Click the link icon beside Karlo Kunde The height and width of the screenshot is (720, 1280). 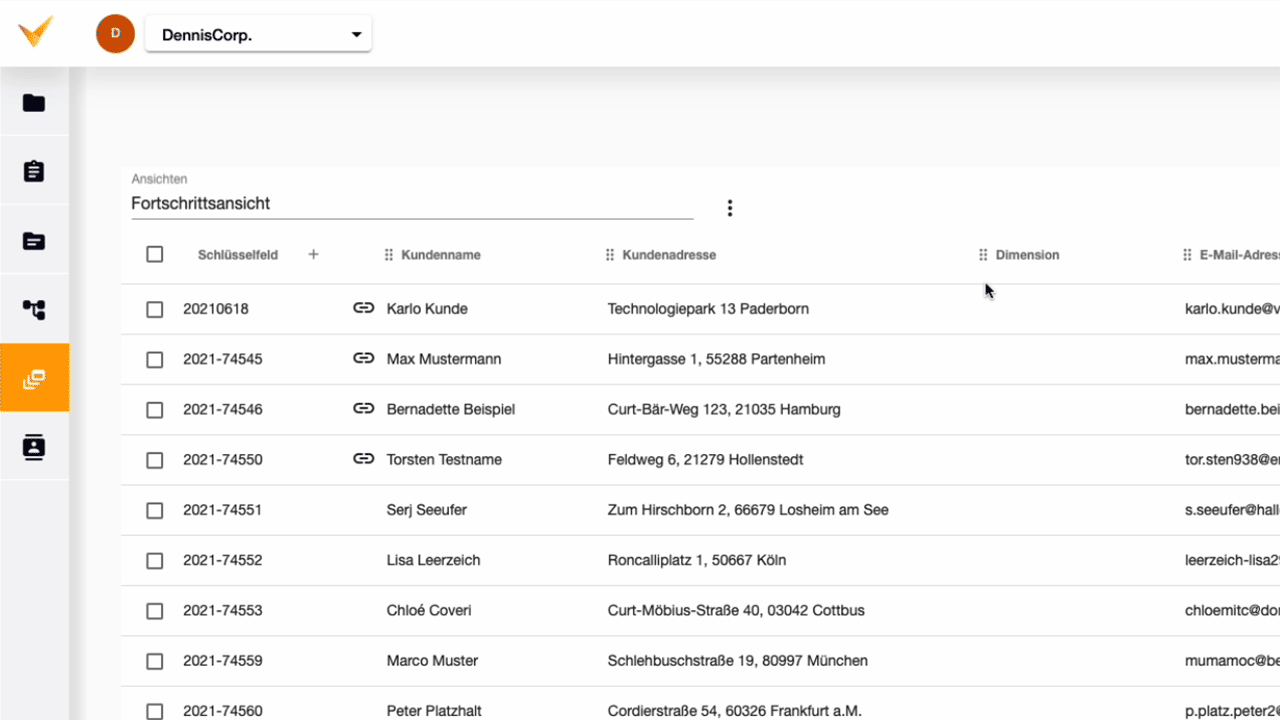pos(364,308)
